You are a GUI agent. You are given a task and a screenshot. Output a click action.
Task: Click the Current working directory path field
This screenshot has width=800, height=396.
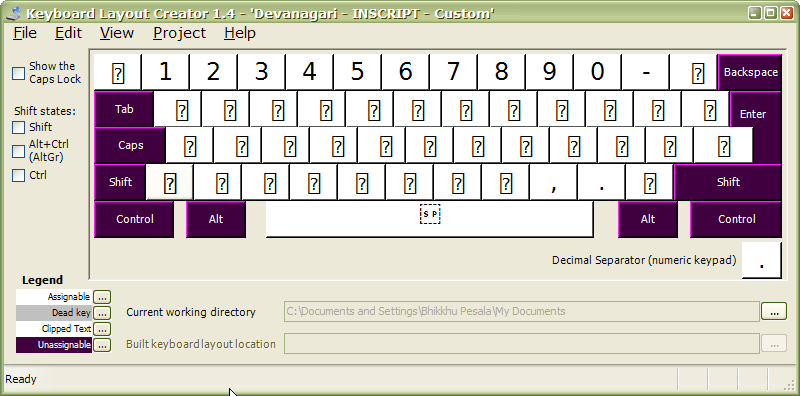[x=521, y=311]
